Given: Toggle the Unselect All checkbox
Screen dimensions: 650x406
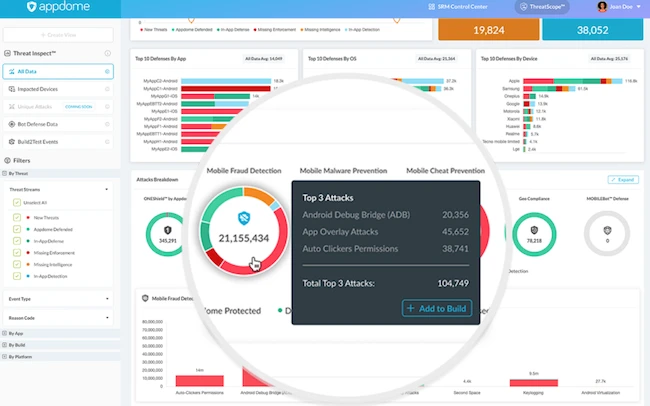Looking at the screenshot, I should click(x=17, y=202).
